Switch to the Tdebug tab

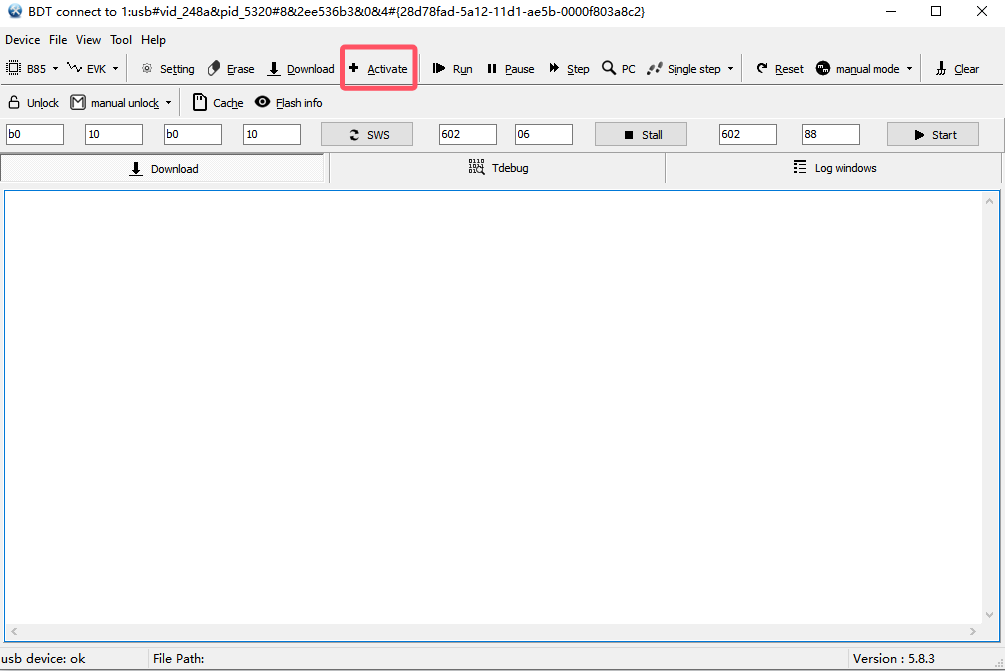(x=497, y=168)
